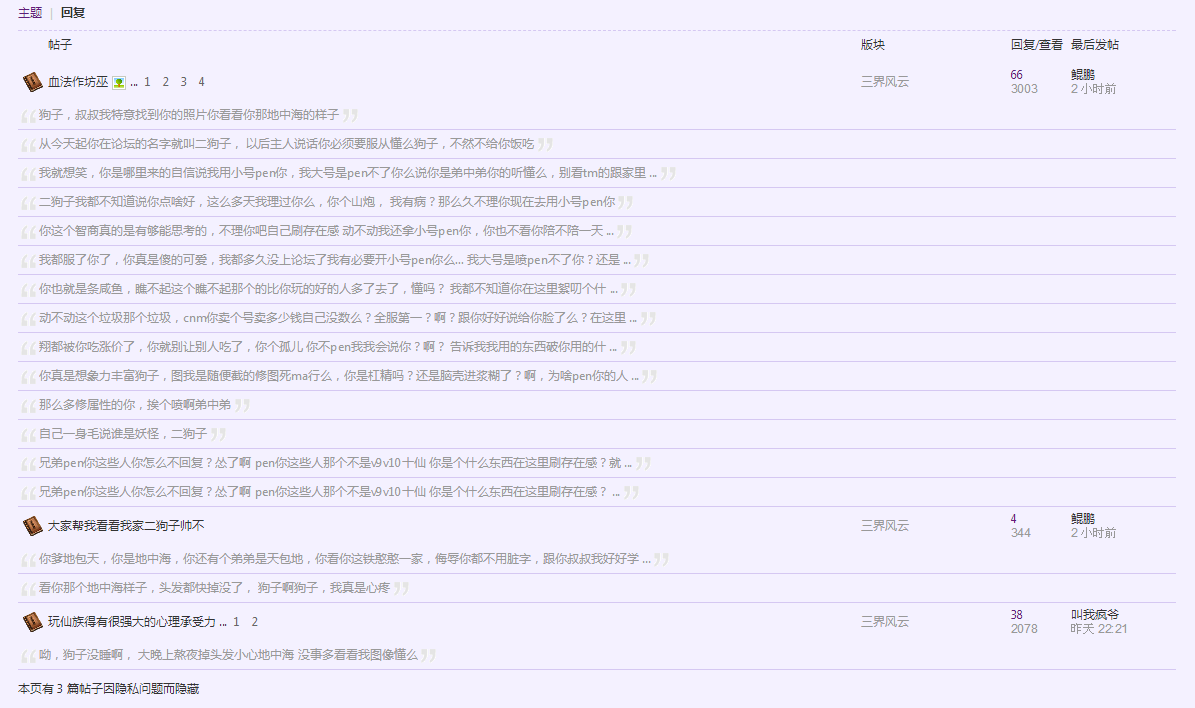Open the reply excerpt 自己一身毛说谁是妖怪
Image resolution: width=1195 pixels, height=708 pixels.
tap(123, 434)
